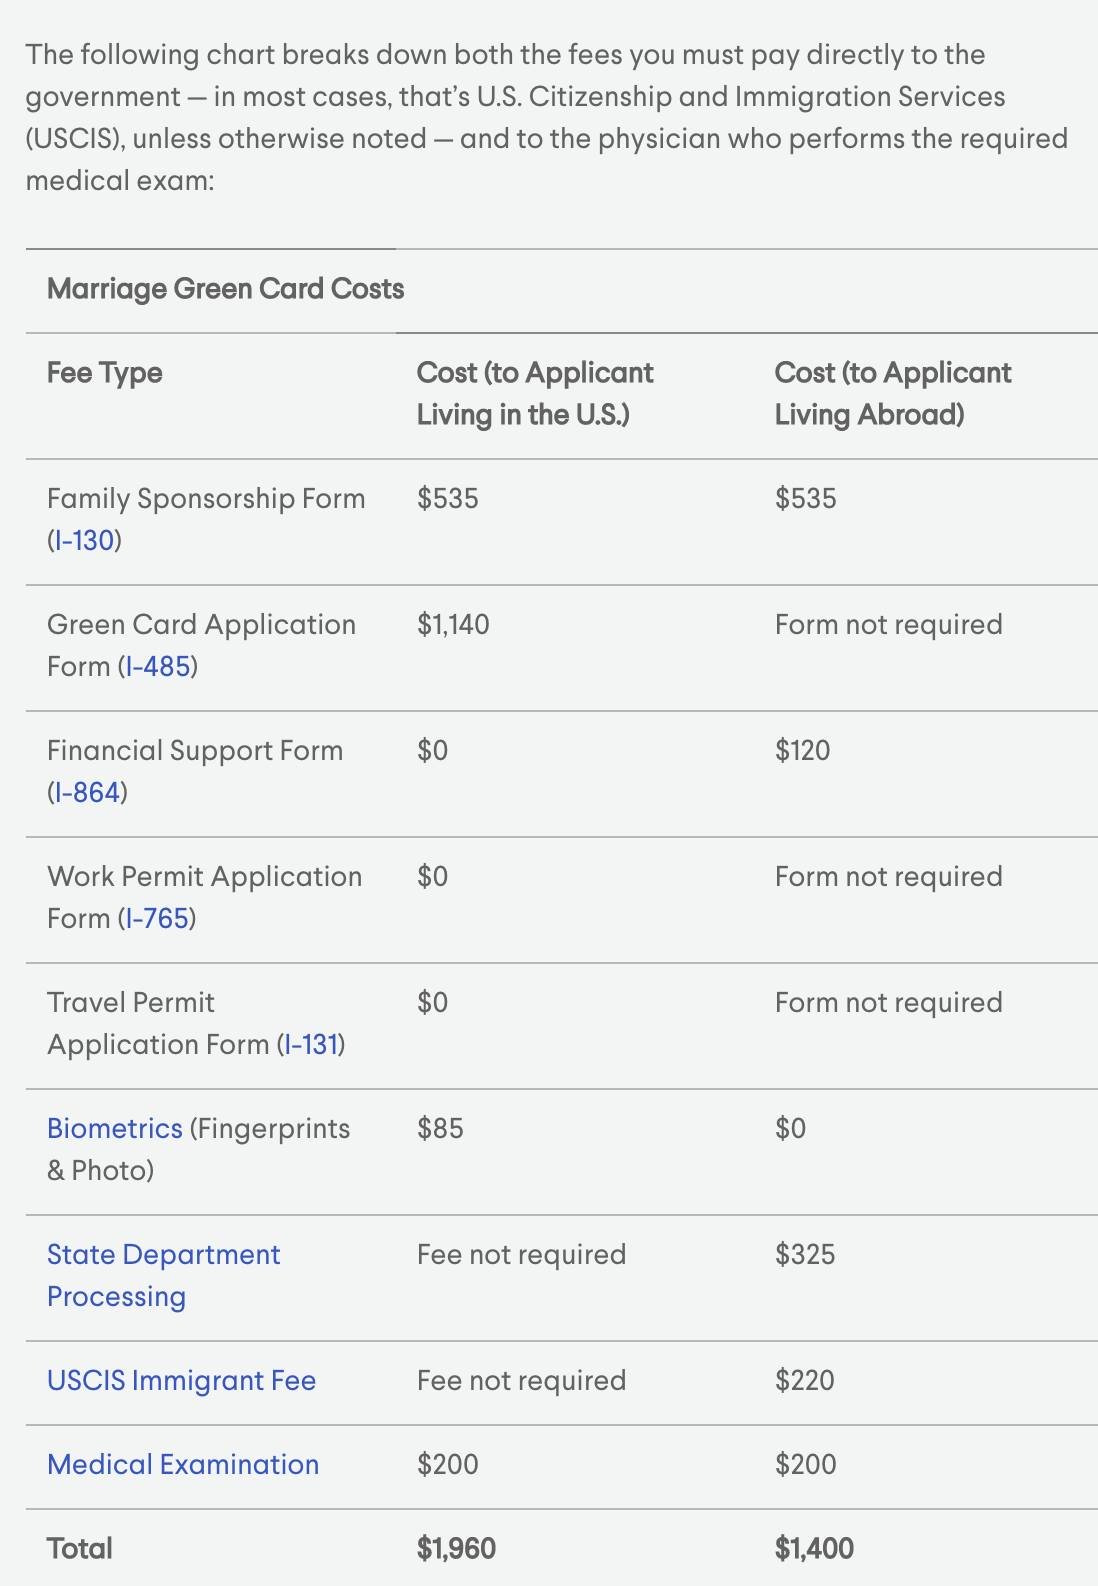Select the $1,400 total for applicants abroad
The width and height of the screenshot is (1098, 1586).
click(814, 1549)
